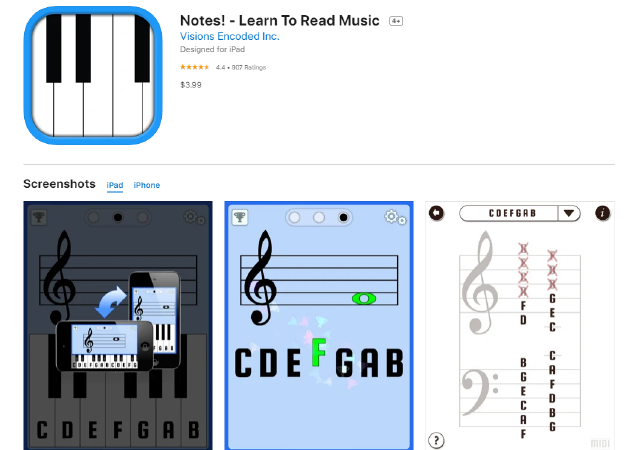This screenshot has height=450, width=635.
Task: Open the CDEFGAB dropdown arrow
Action: [x=569, y=213]
